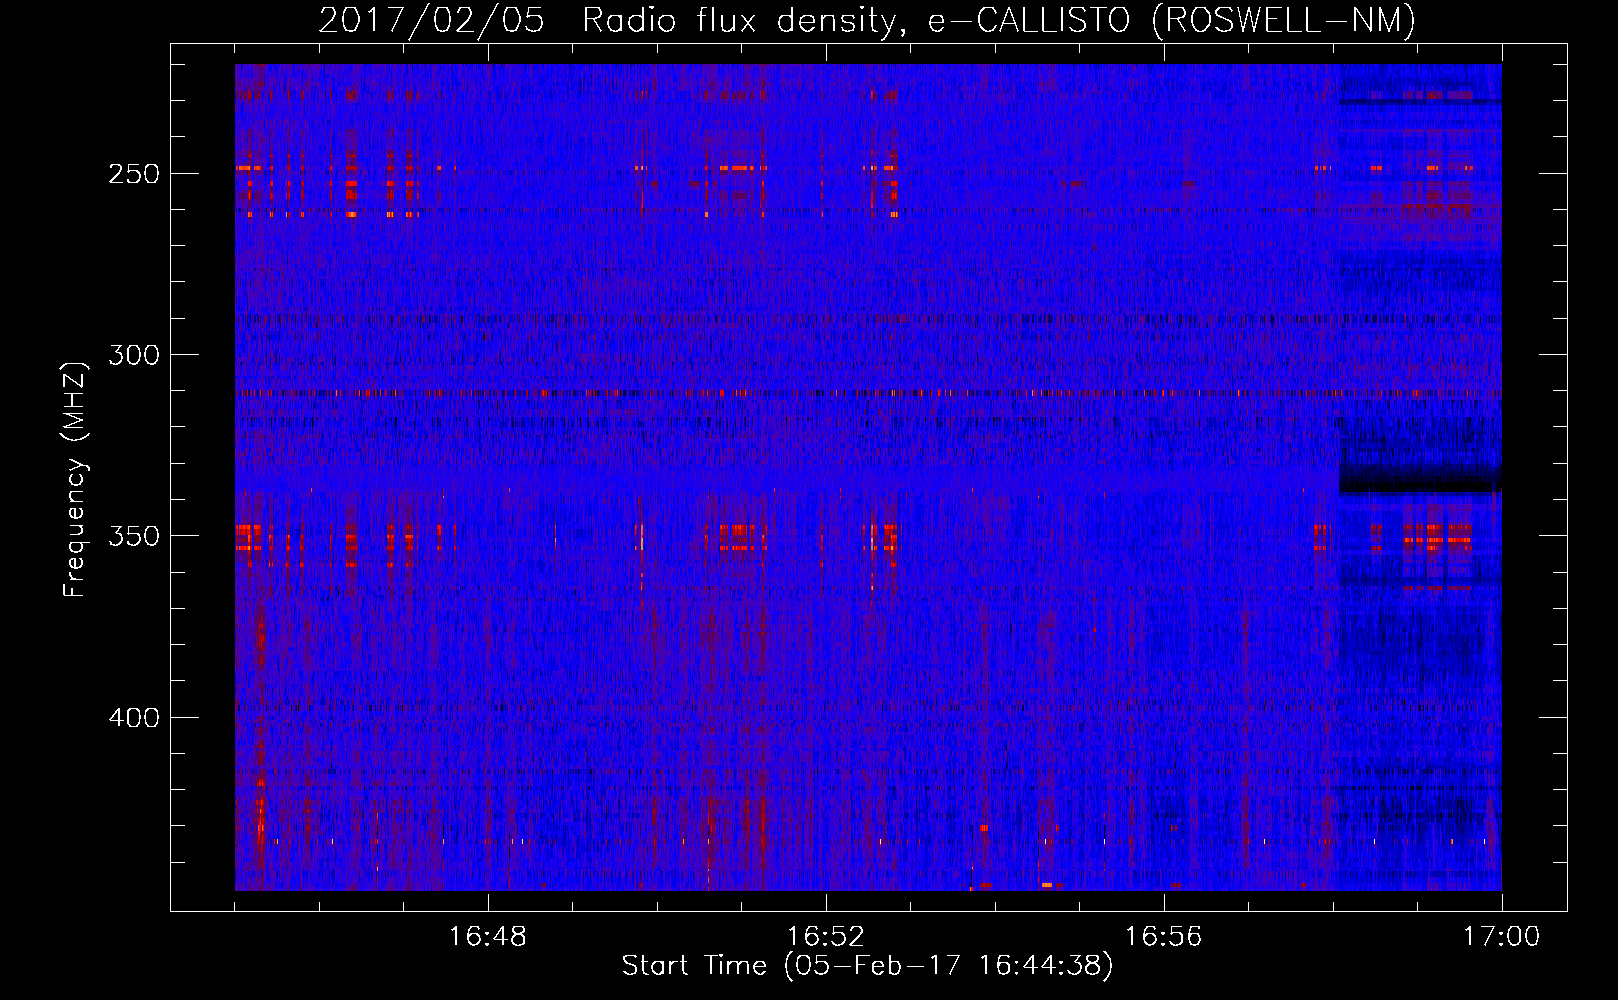1618x1000 pixels.
Task: Click the plot title 'Radio flux density, e-CALLISTO (ROSWELL-NM)'
Action: pos(999,20)
